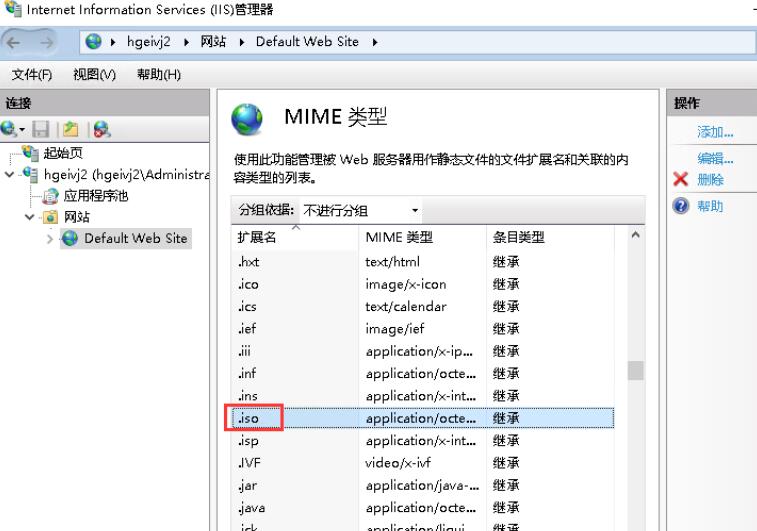757x531 pixels.
Task: Select the .ico extension row
Action: pyautogui.click(x=422, y=284)
